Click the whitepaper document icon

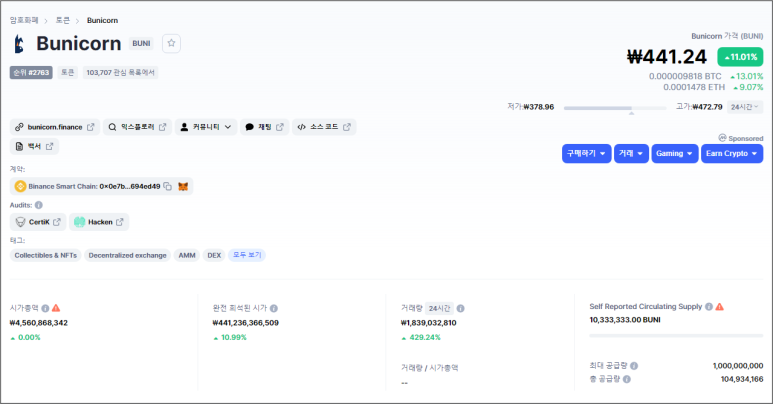pyautogui.click(x=19, y=147)
